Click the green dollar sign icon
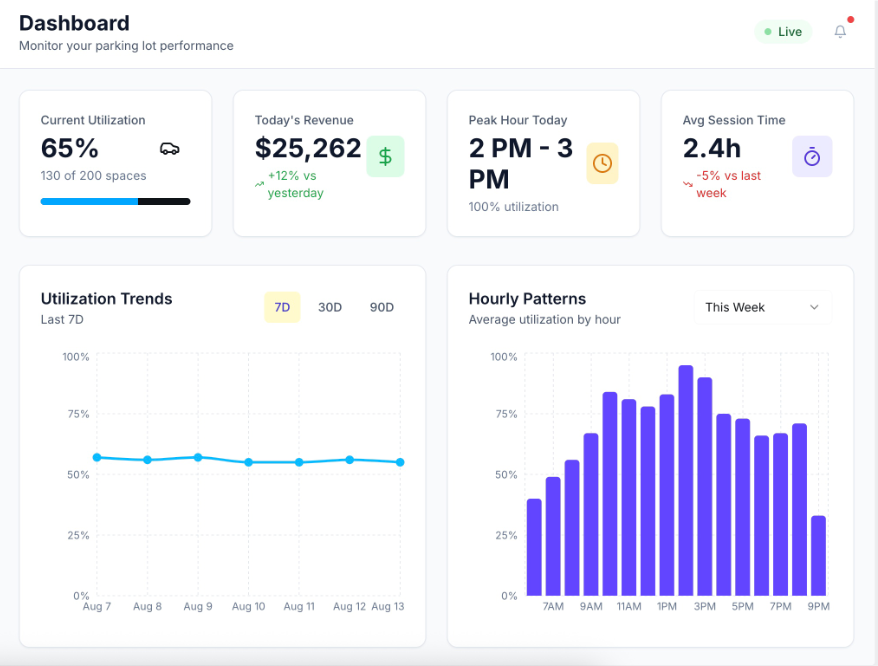 pyautogui.click(x=385, y=157)
